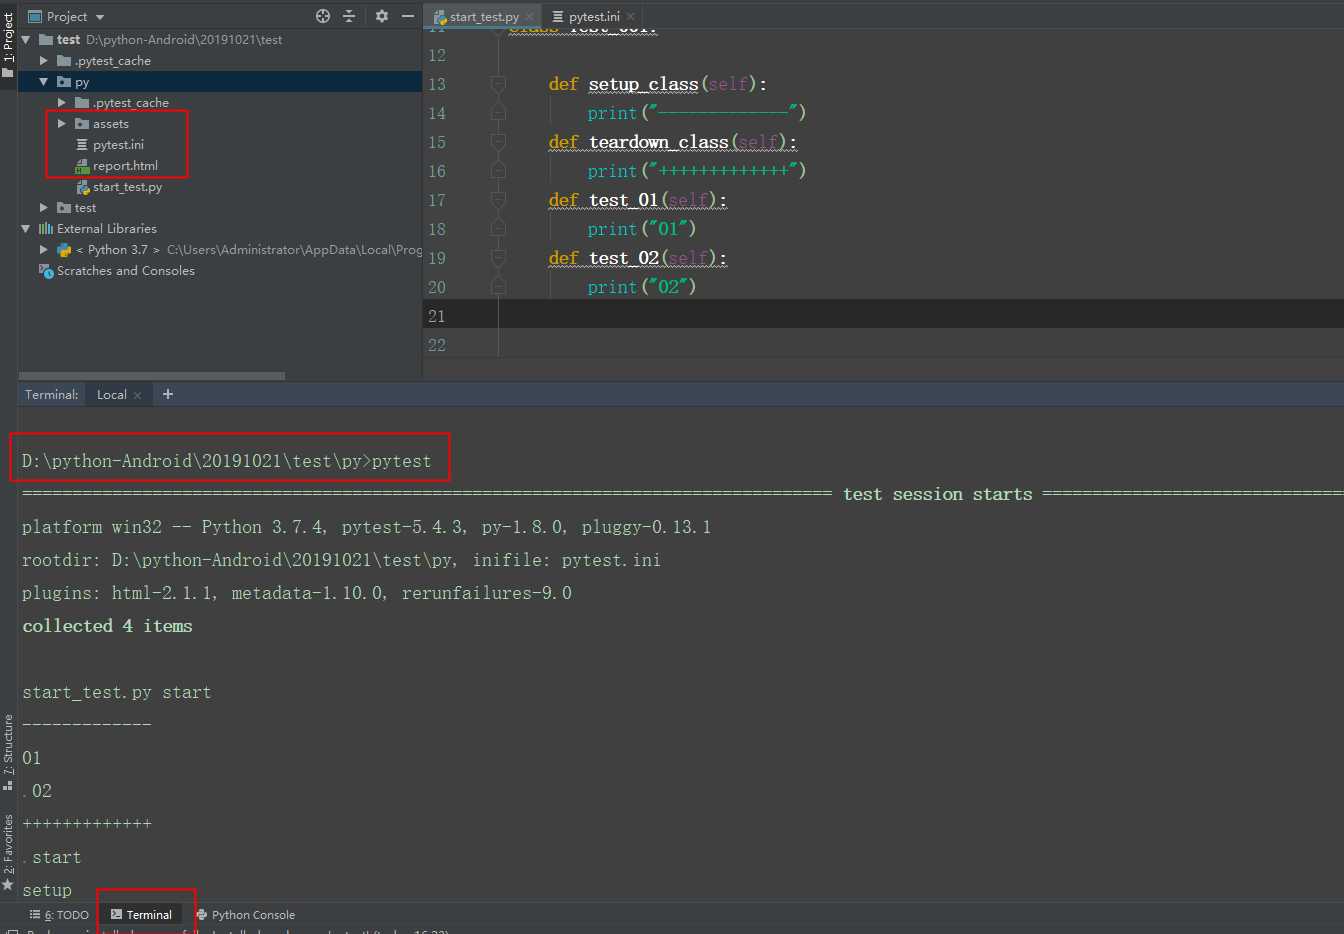Click the 'start_test.py start' terminal output line

(117, 692)
